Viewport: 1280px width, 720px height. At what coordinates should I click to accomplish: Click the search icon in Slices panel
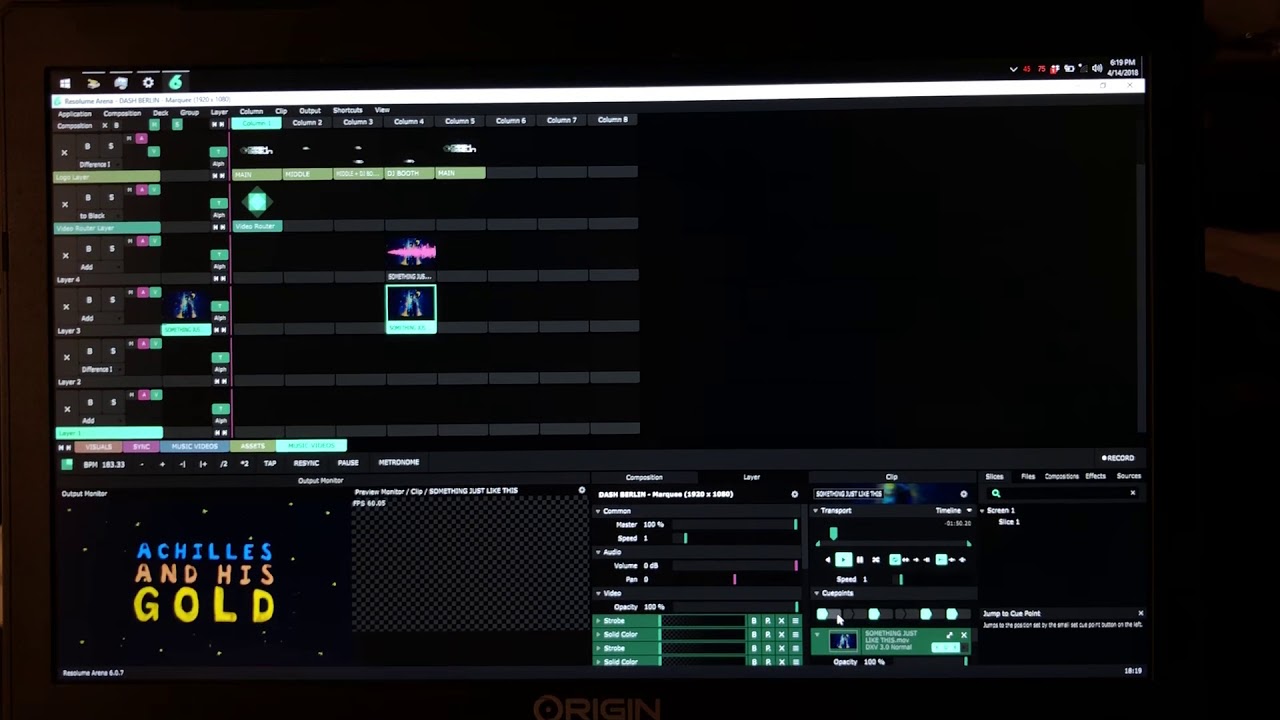996,493
